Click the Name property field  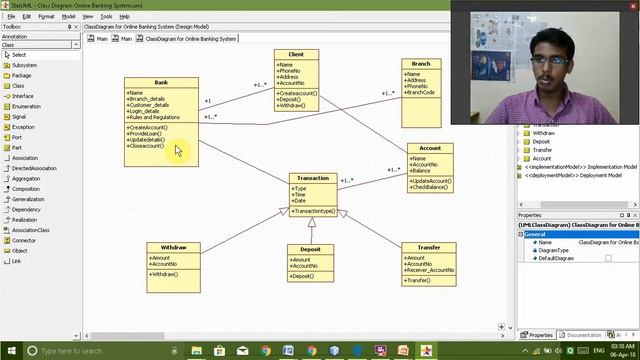(608, 242)
